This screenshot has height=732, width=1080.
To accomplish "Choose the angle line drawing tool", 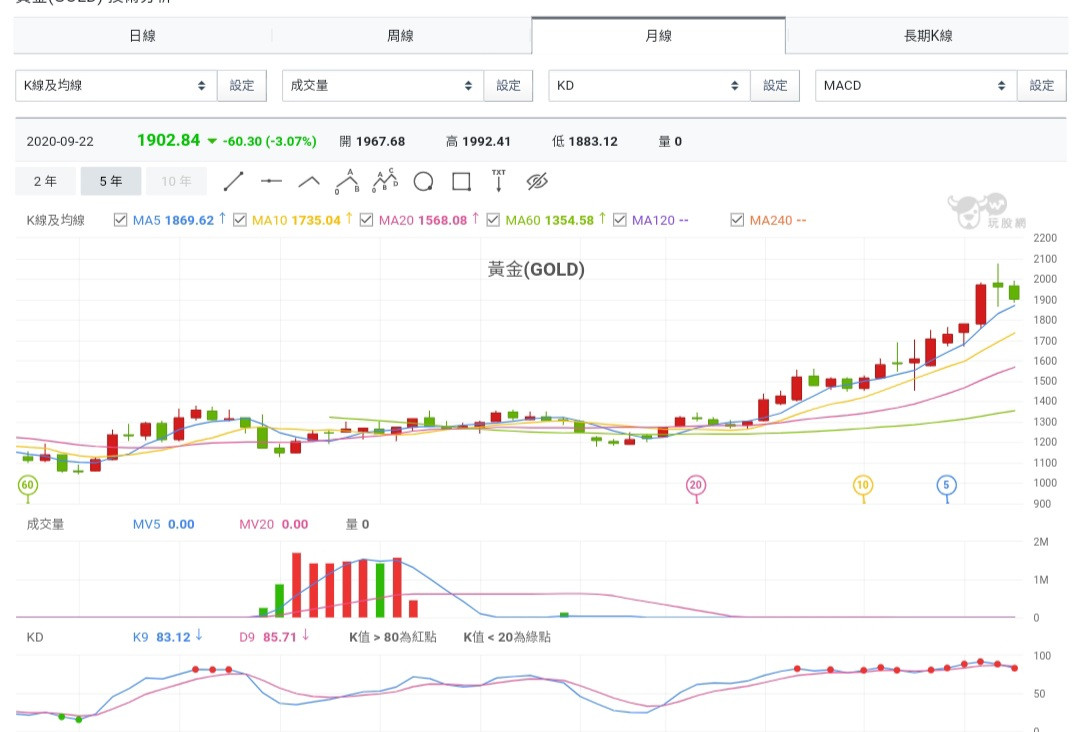I will [309, 181].
